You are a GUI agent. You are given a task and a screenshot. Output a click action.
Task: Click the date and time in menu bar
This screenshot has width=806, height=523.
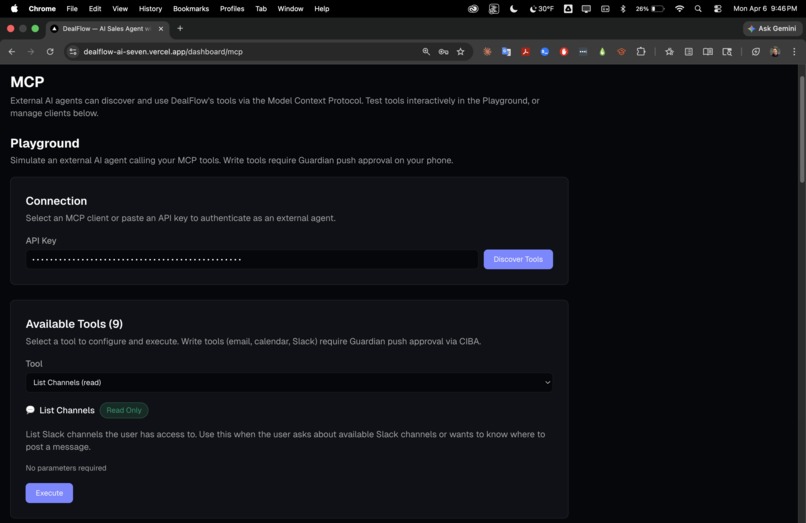coord(765,9)
